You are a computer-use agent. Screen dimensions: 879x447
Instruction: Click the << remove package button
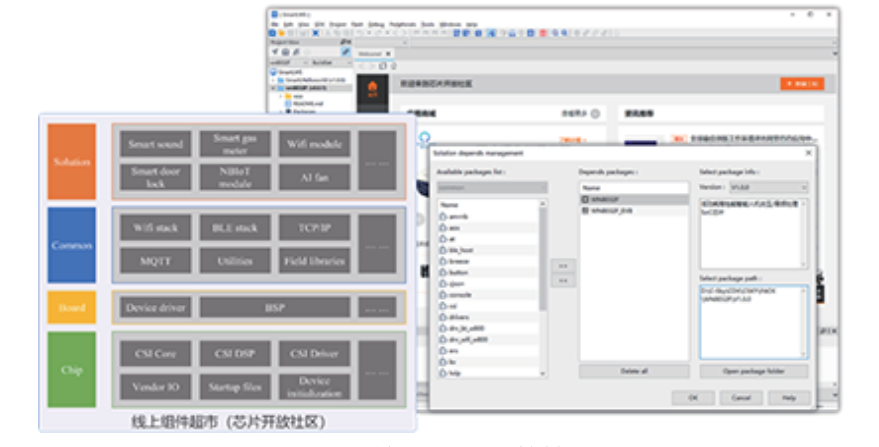click(563, 280)
